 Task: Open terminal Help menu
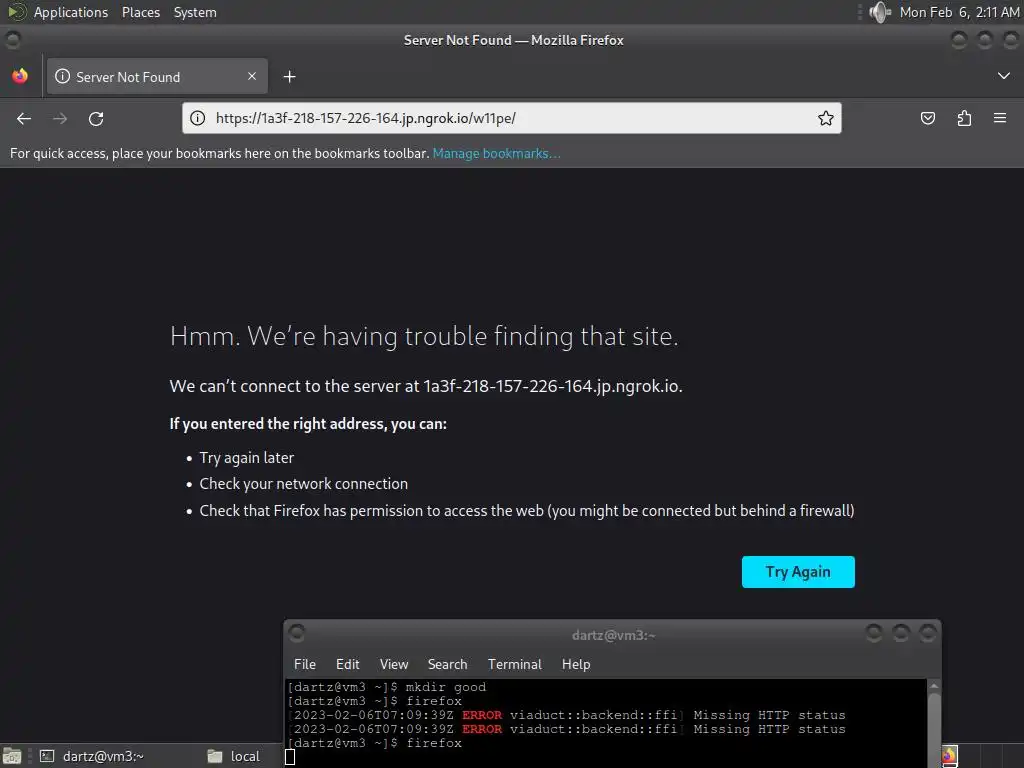[576, 664]
